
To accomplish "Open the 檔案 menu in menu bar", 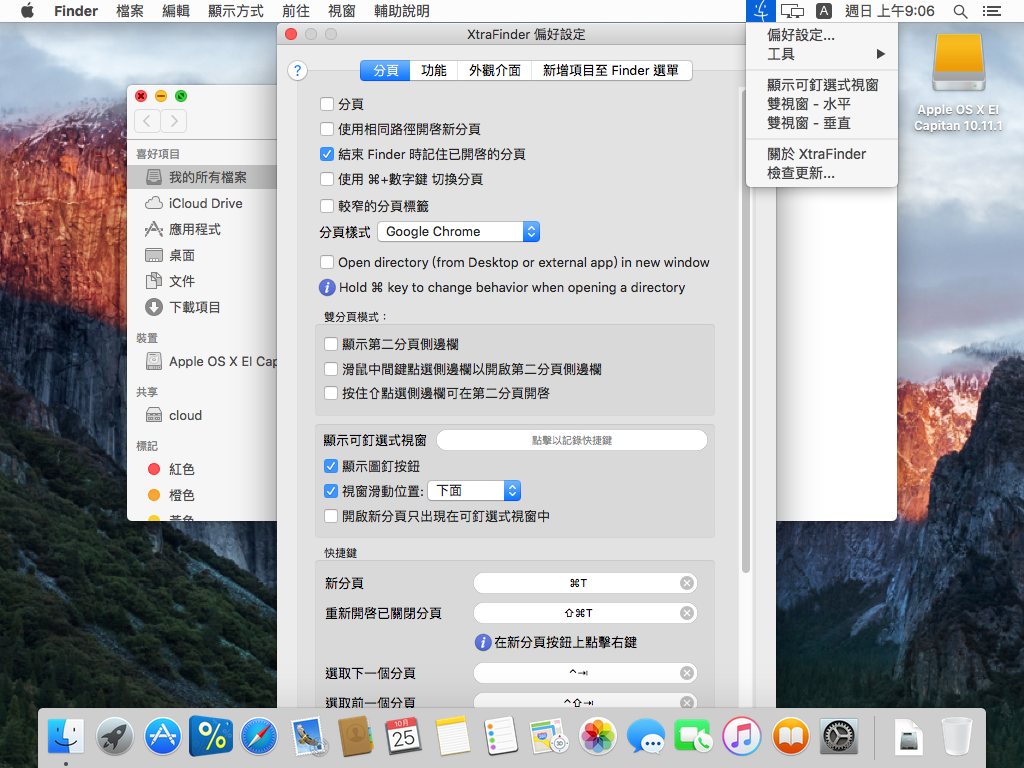I will [x=129, y=11].
